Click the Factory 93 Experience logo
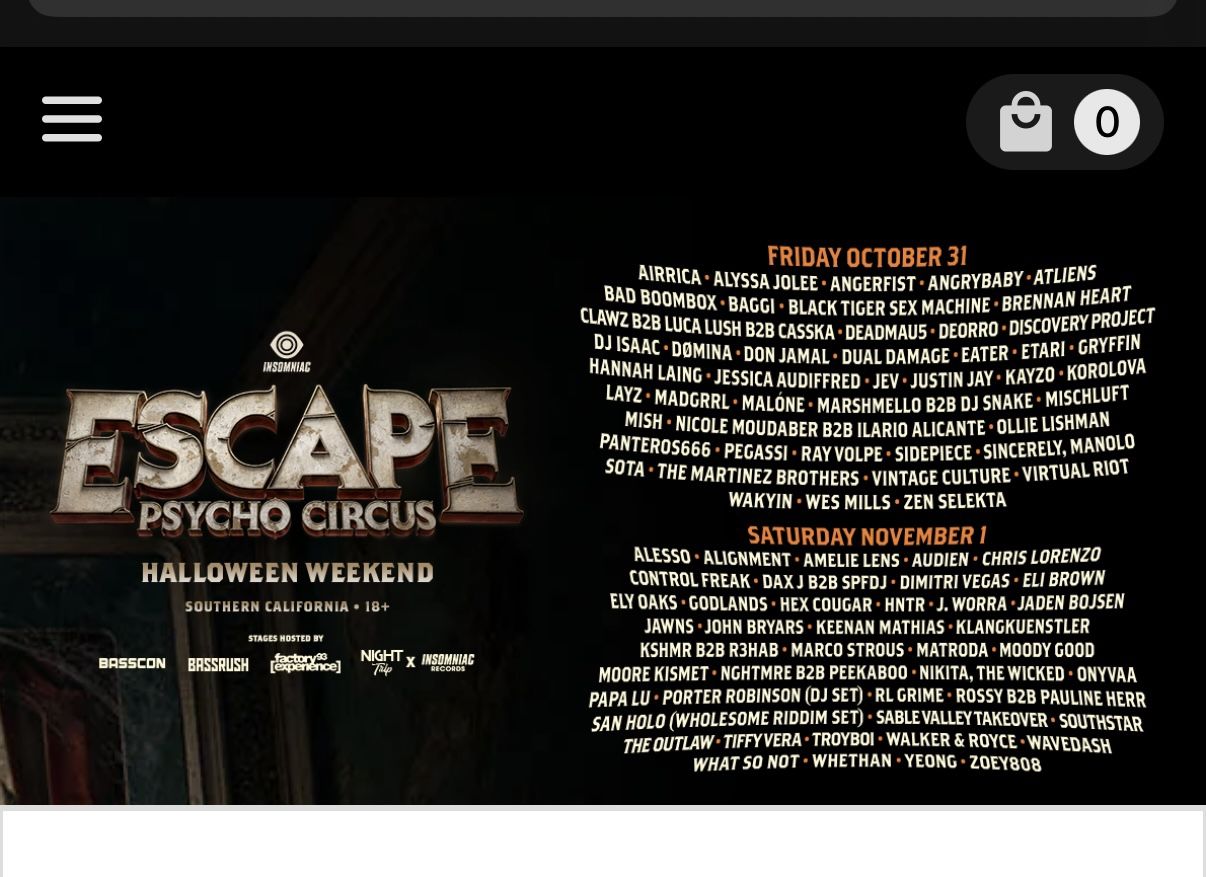 click(x=305, y=662)
